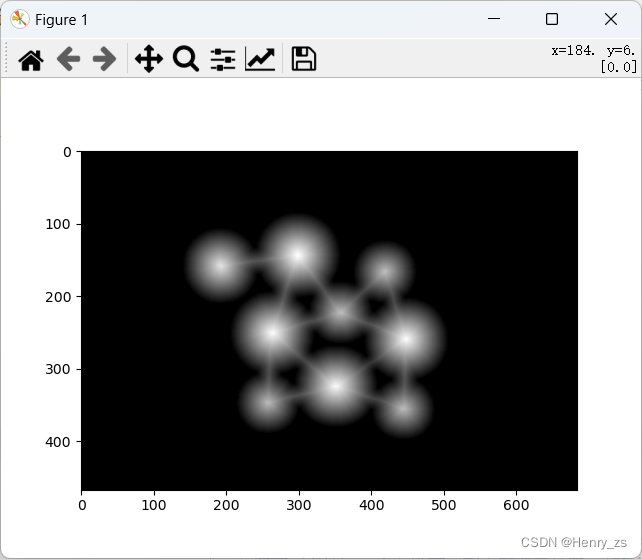The height and width of the screenshot is (559, 642).
Task: Save the figure with the floppy disk icon
Action: click(x=303, y=59)
